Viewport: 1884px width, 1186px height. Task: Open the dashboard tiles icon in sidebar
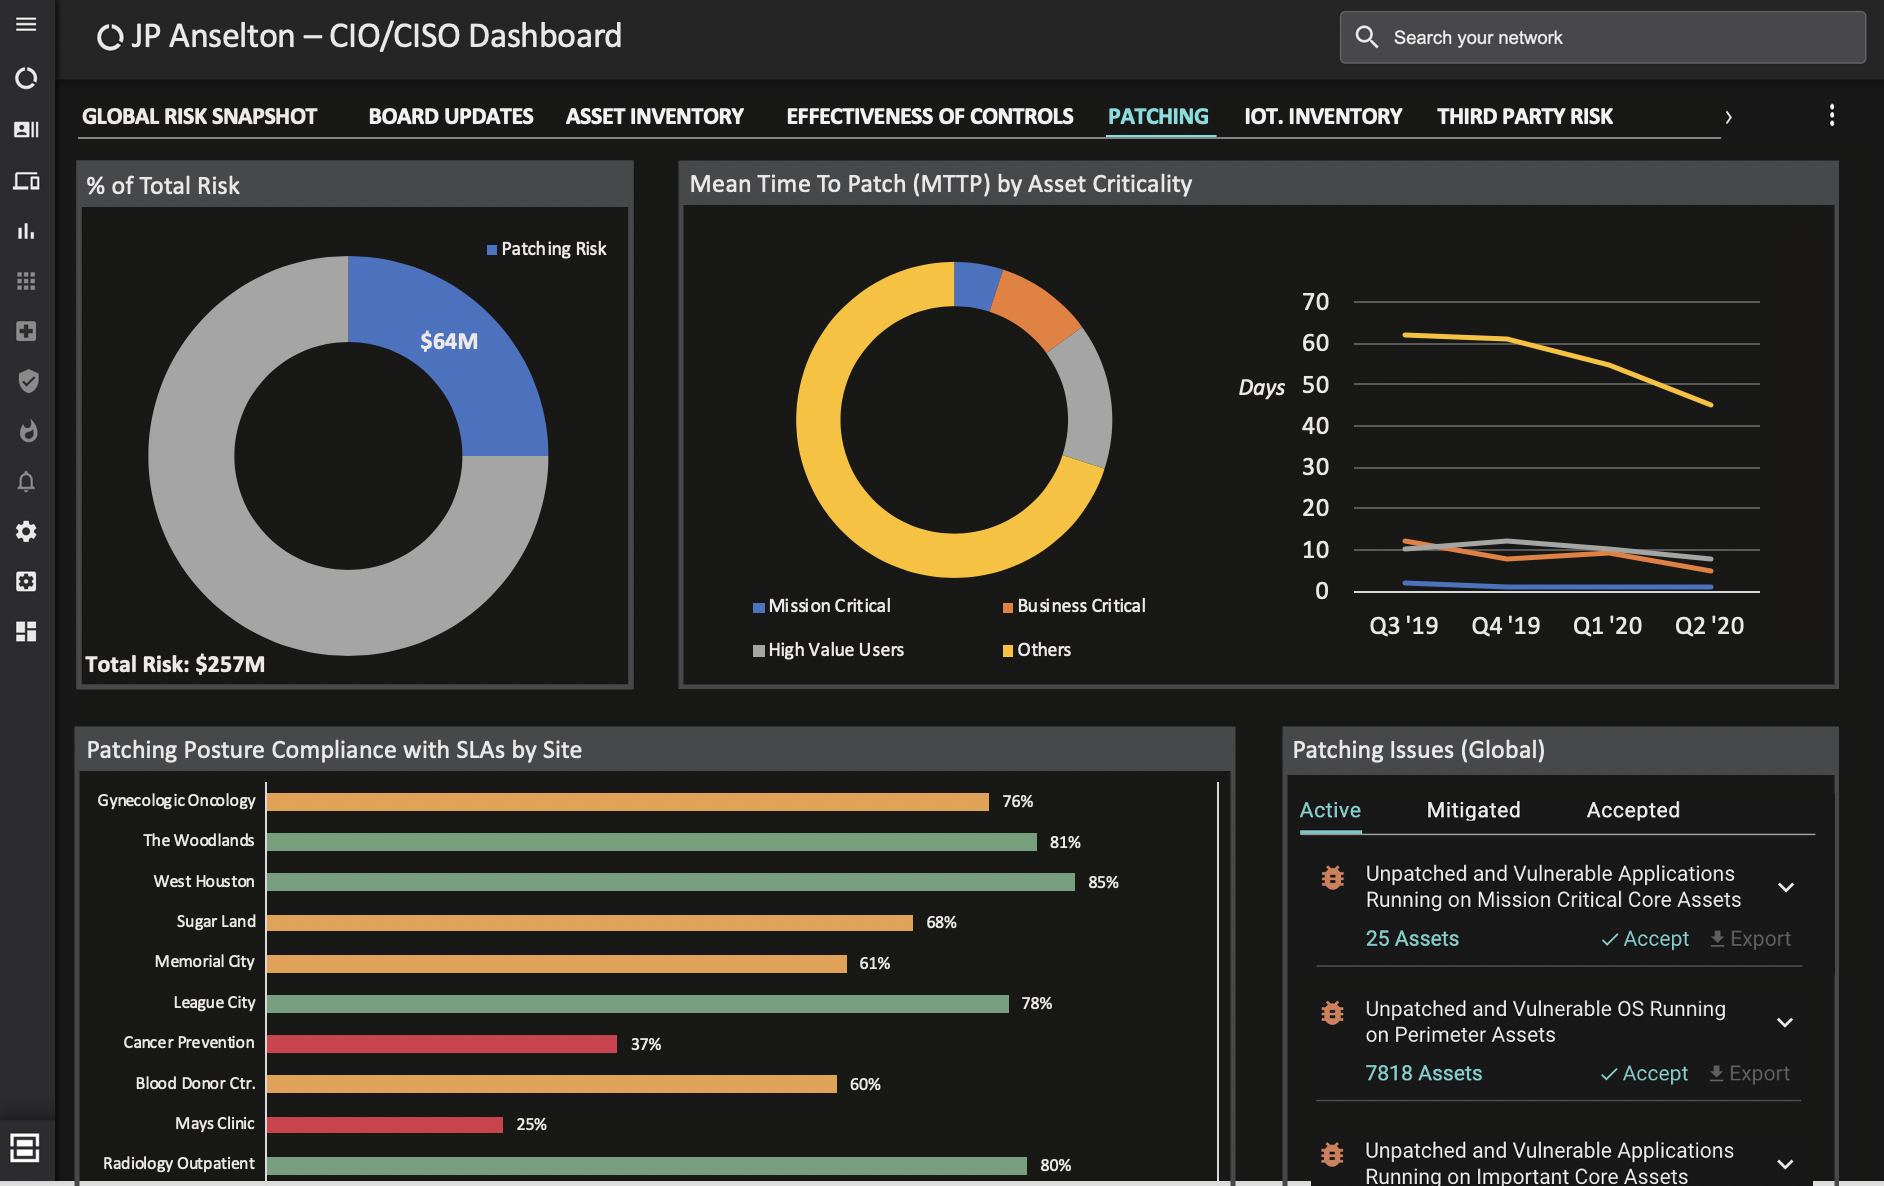tap(27, 631)
